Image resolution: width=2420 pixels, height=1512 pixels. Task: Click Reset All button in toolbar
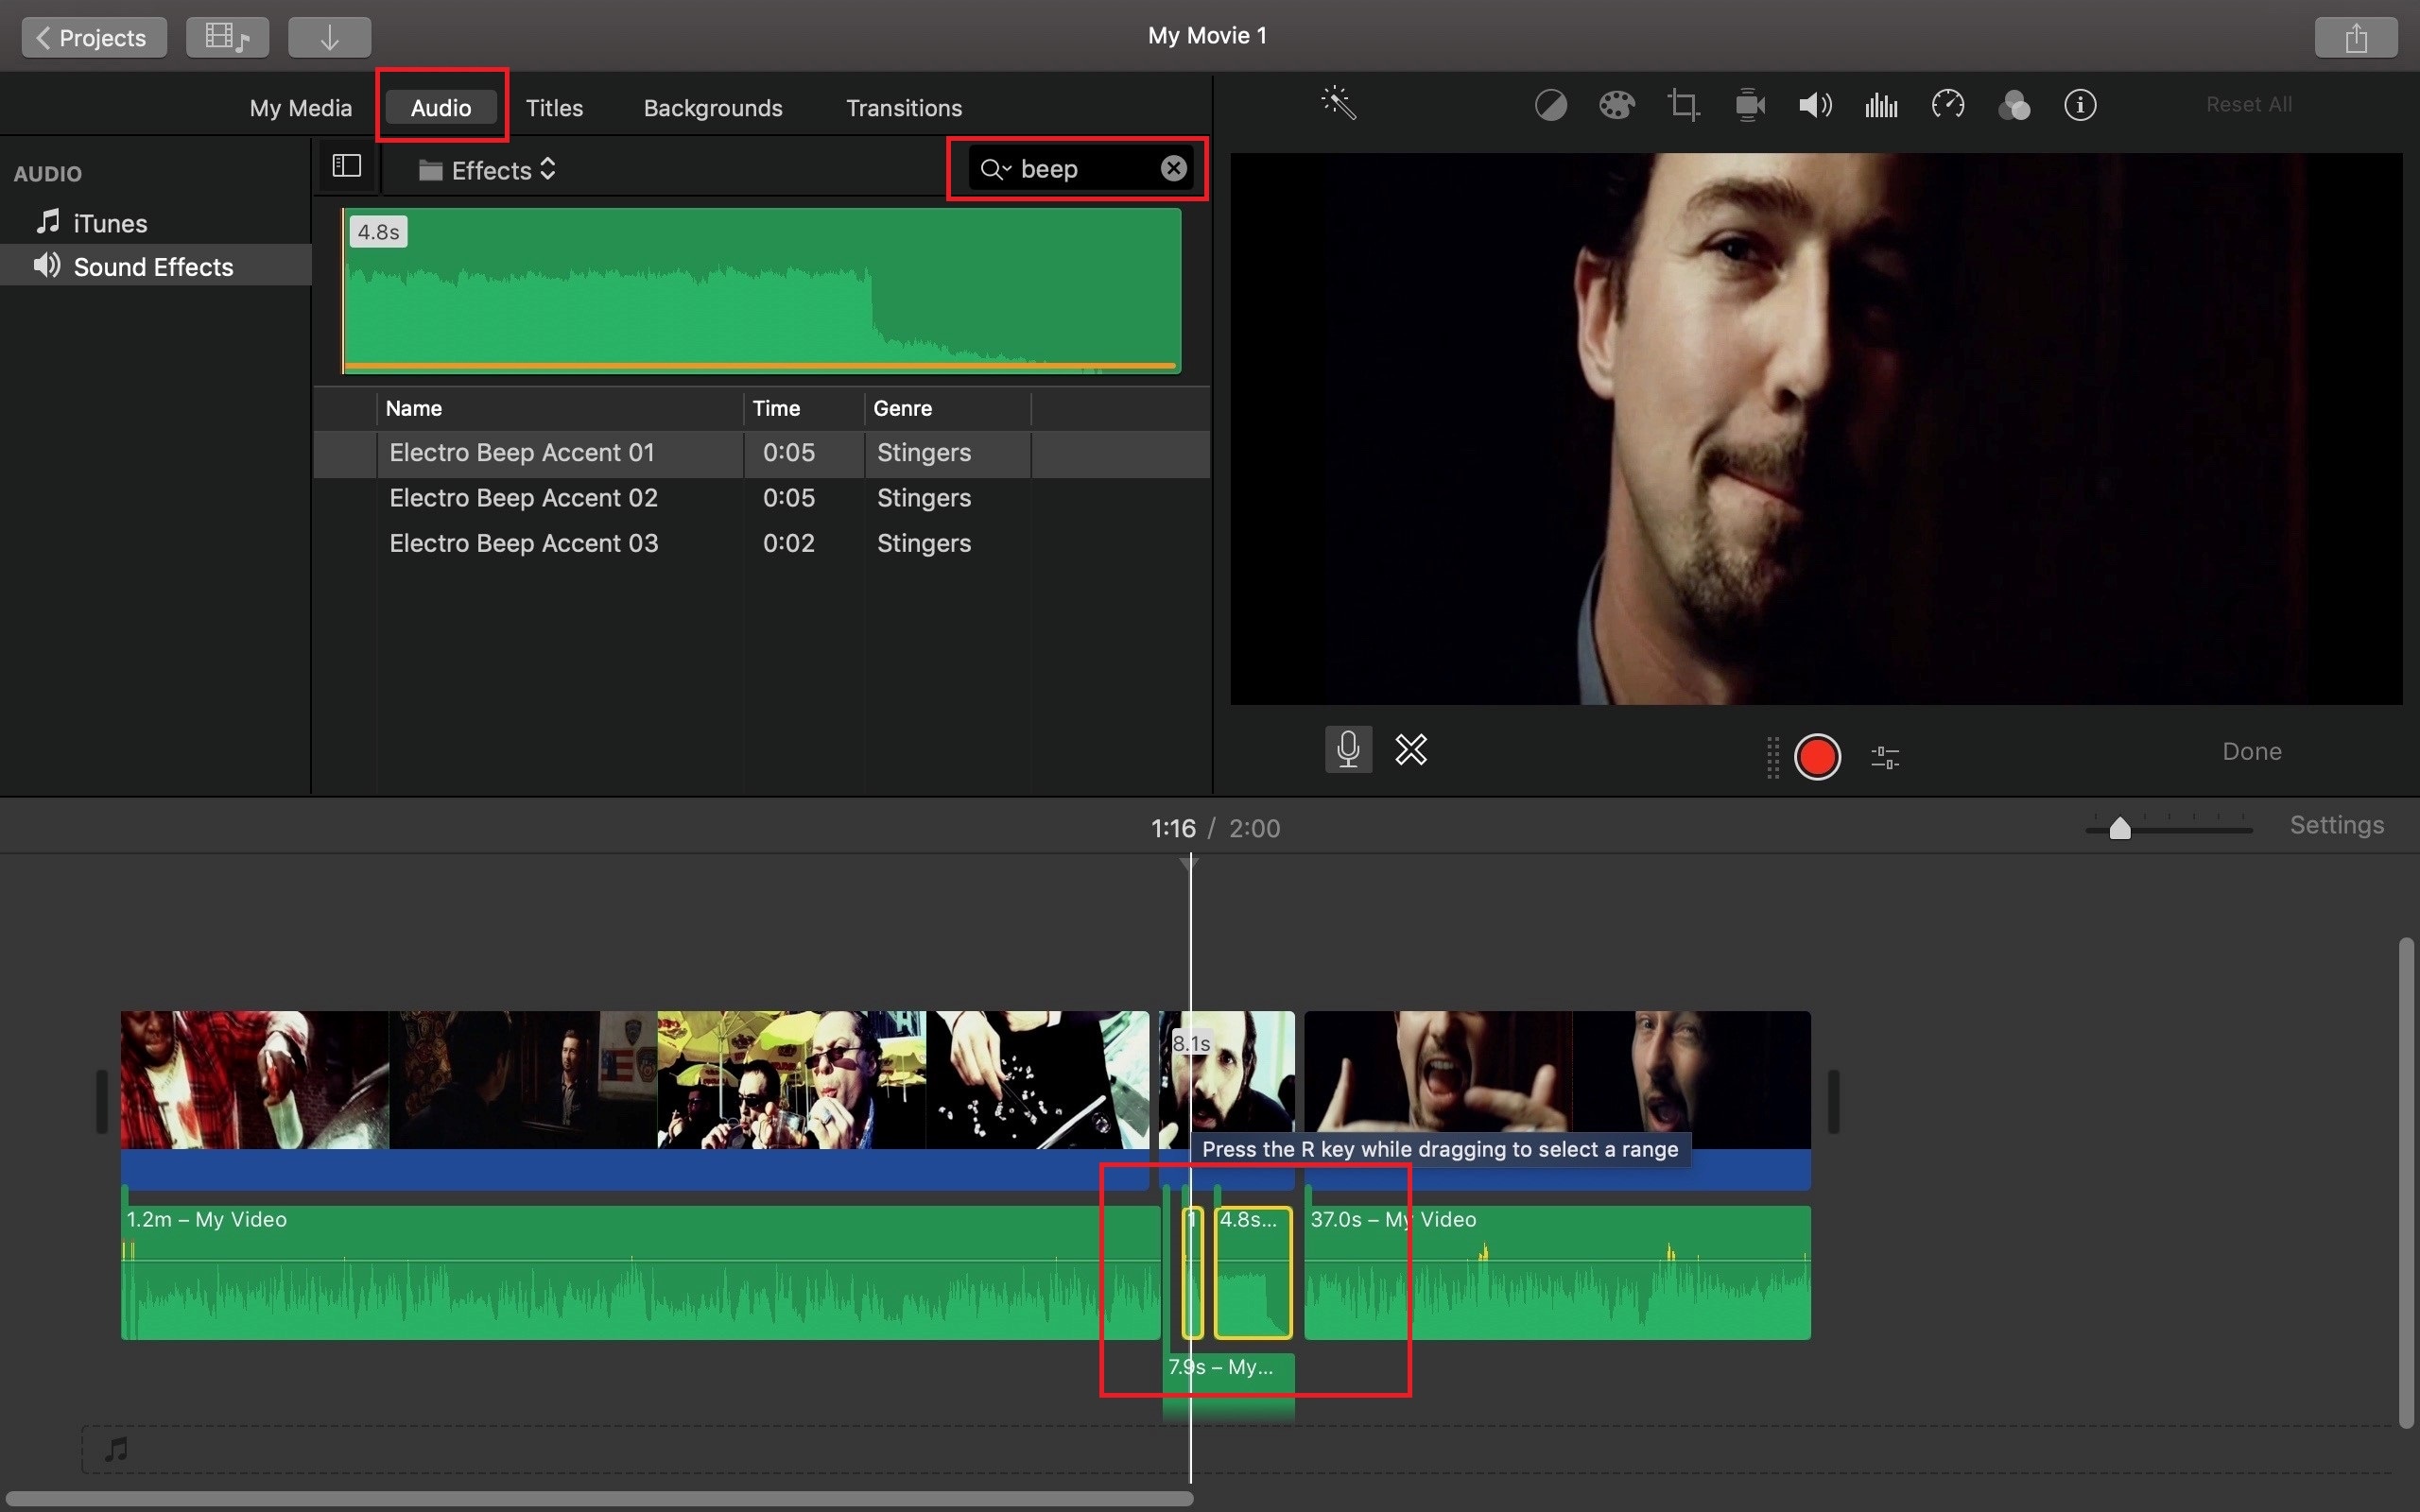pyautogui.click(x=2248, y=103)
